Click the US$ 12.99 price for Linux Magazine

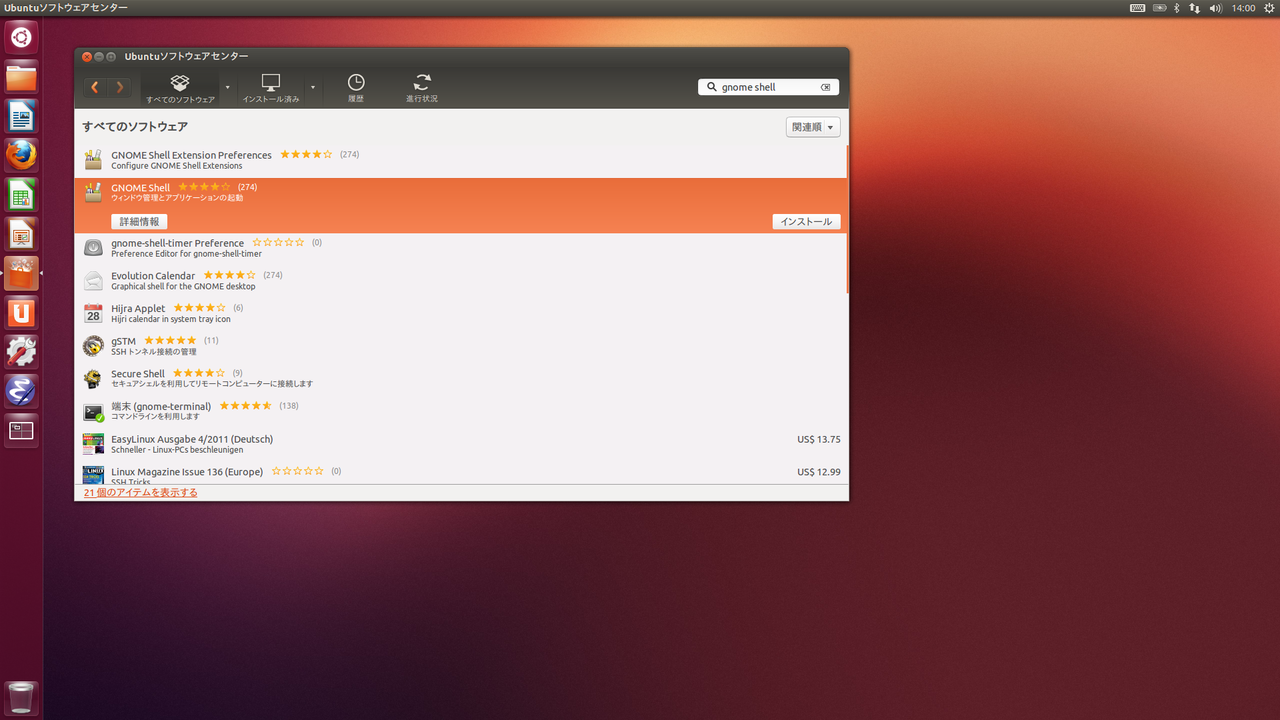[x=819, y=472]
